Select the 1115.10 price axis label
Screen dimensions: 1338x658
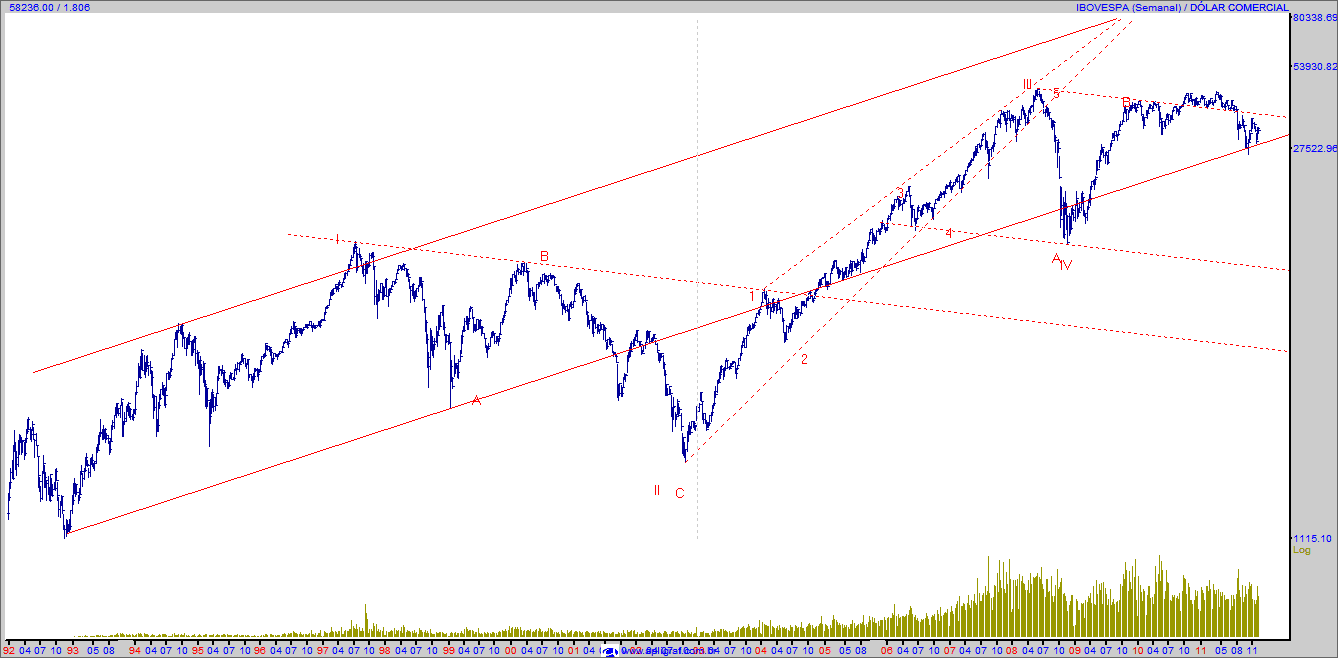pos(1312,538)
